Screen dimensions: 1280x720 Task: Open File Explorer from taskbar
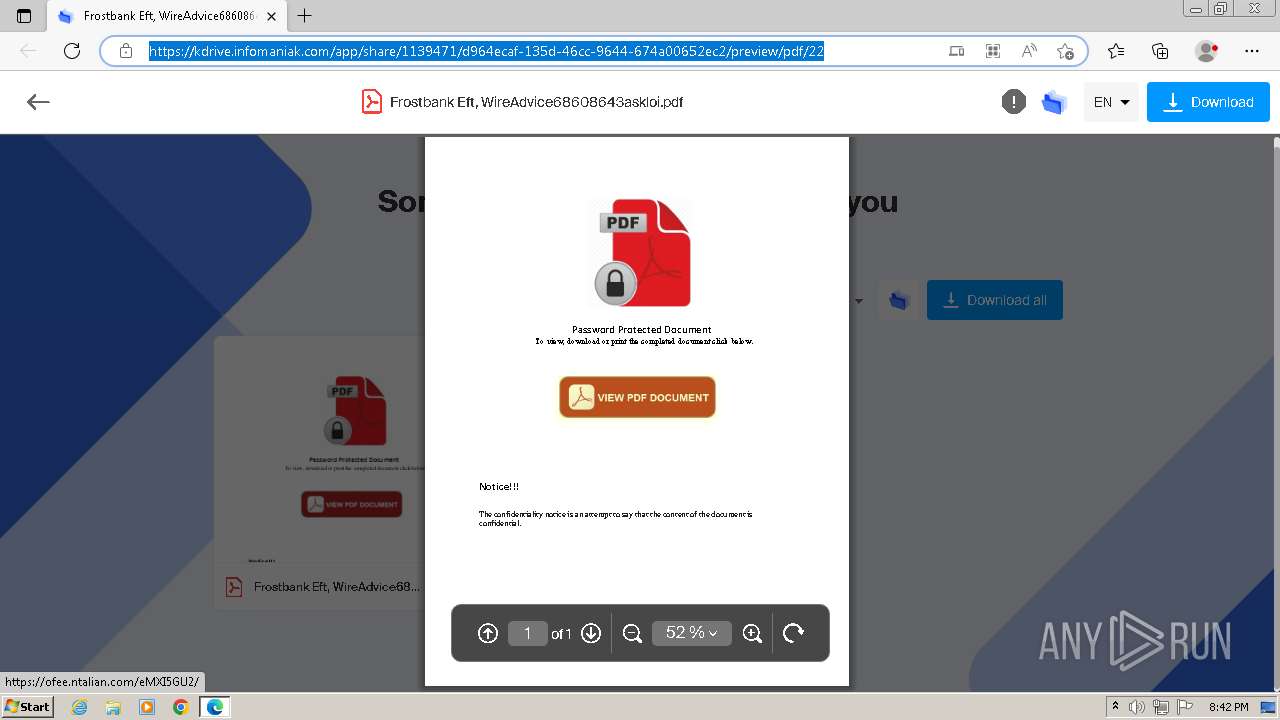pyautogui.click(x=113, y=707)
